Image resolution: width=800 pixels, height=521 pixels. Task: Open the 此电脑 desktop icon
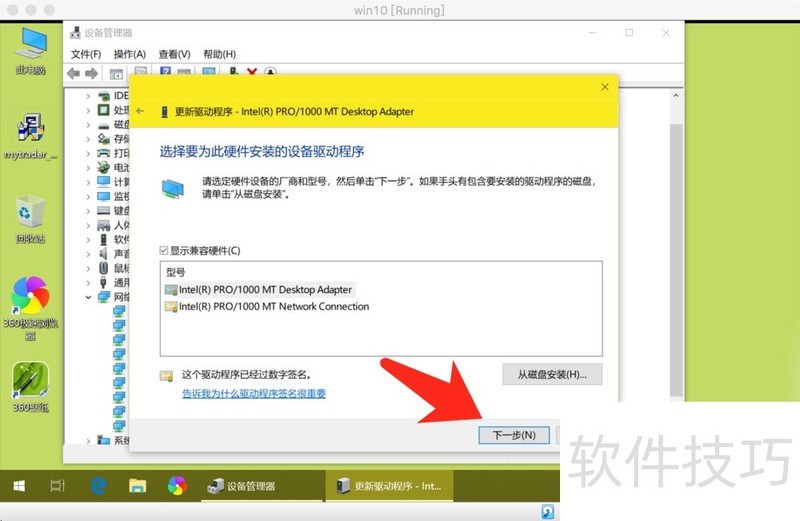pos(31,51)
